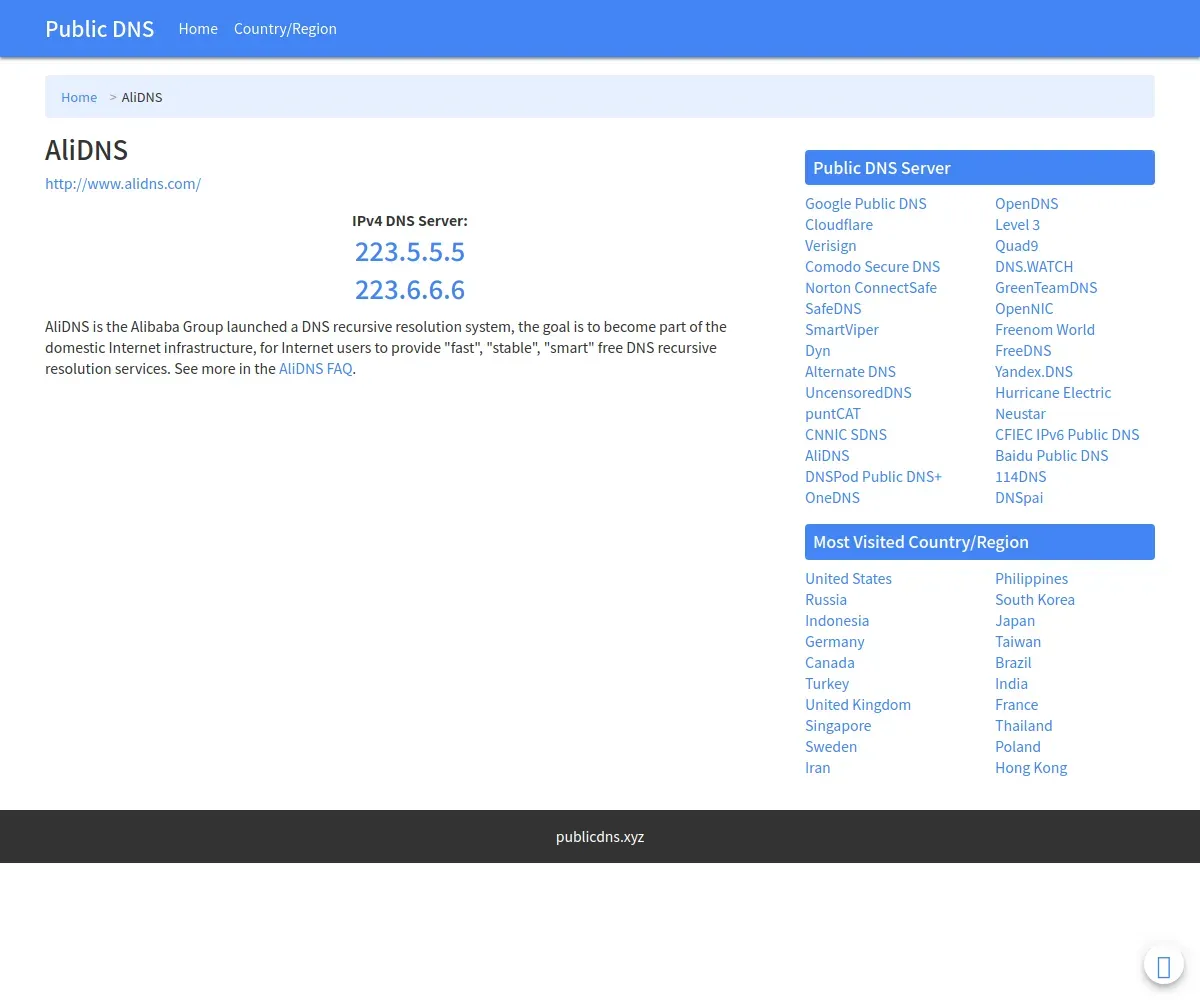Click Home in the breadcrumb
Viewport: 1200px width, 1000px height.
[79, 97]
